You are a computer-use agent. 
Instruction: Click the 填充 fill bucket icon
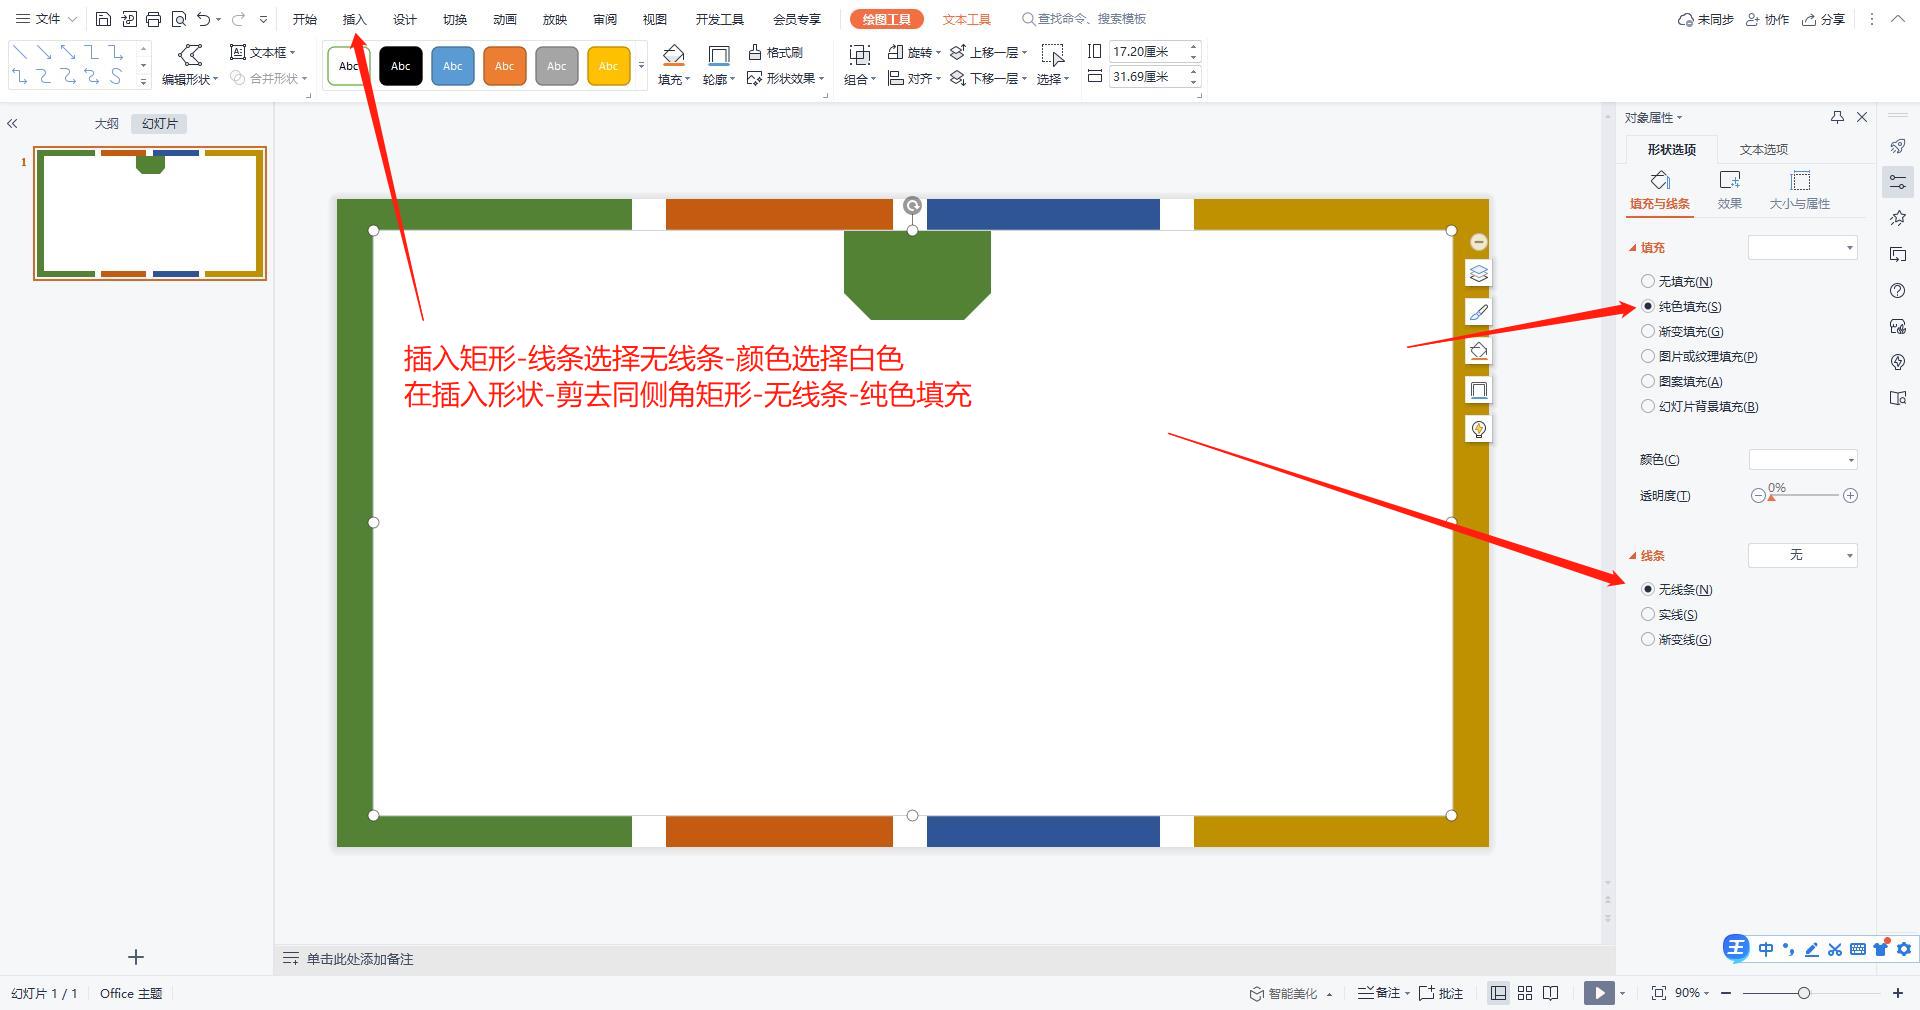click(674, 56)
